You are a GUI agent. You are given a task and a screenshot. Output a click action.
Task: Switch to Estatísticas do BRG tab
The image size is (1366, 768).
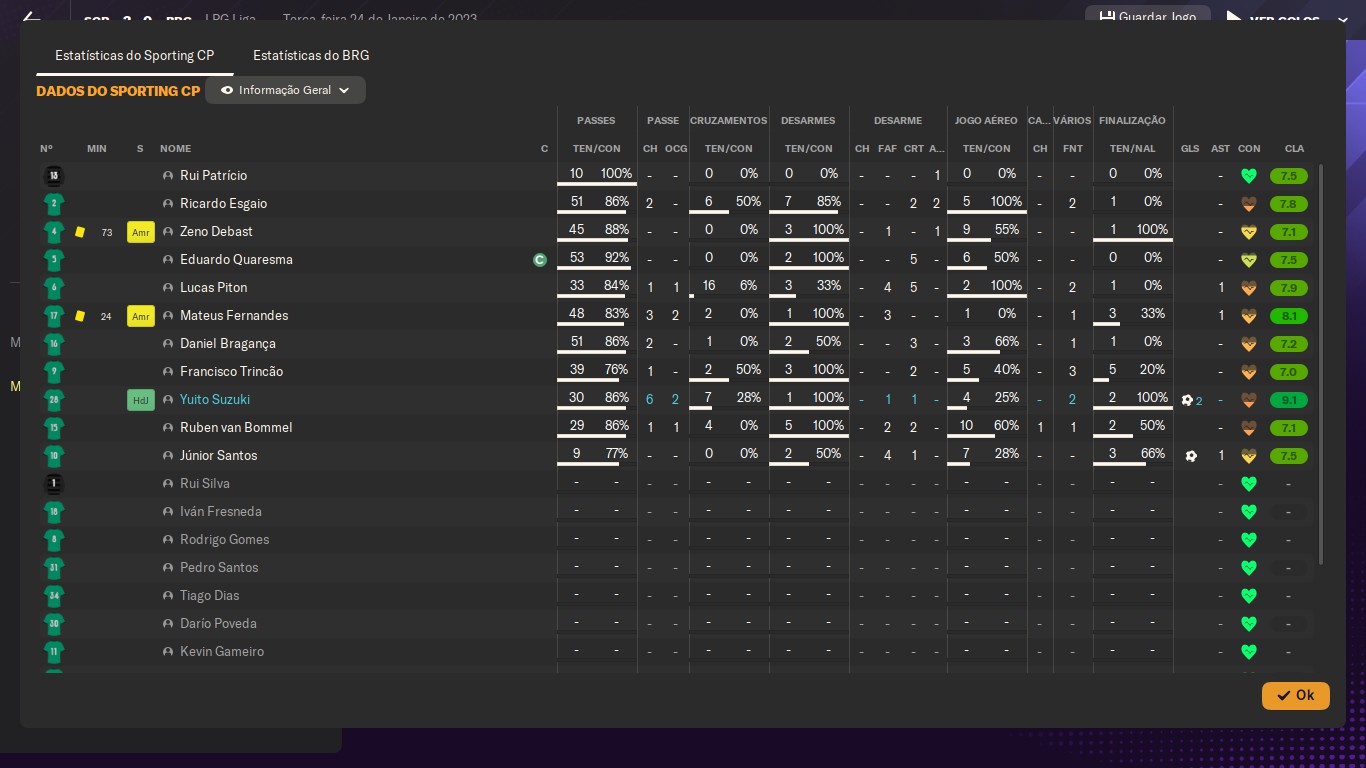pyautogui.click(x=311, y=55)
